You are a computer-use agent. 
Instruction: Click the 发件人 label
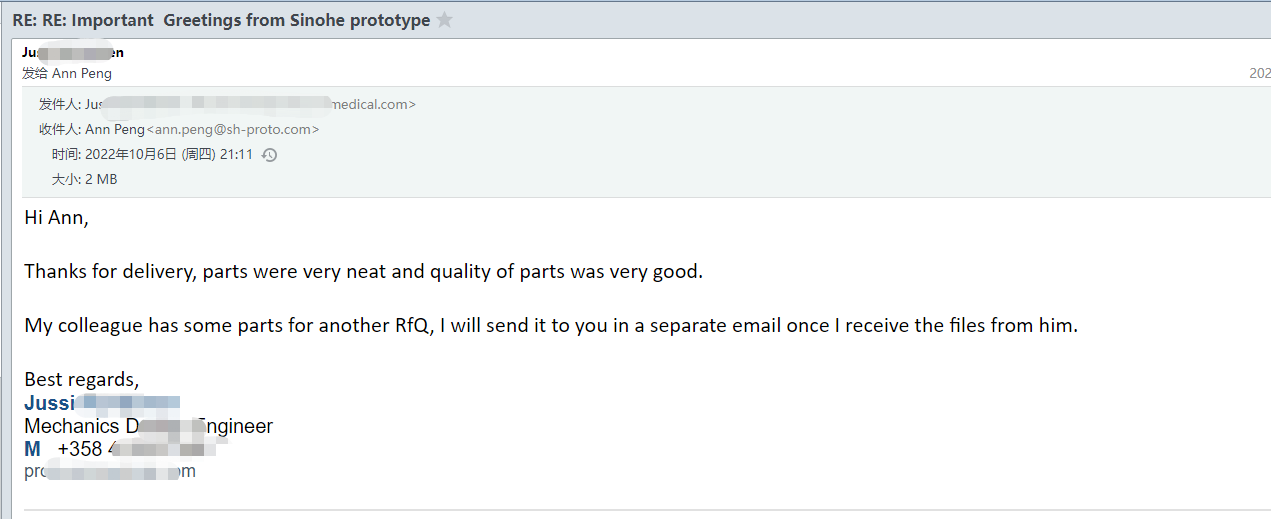point(60,104)
